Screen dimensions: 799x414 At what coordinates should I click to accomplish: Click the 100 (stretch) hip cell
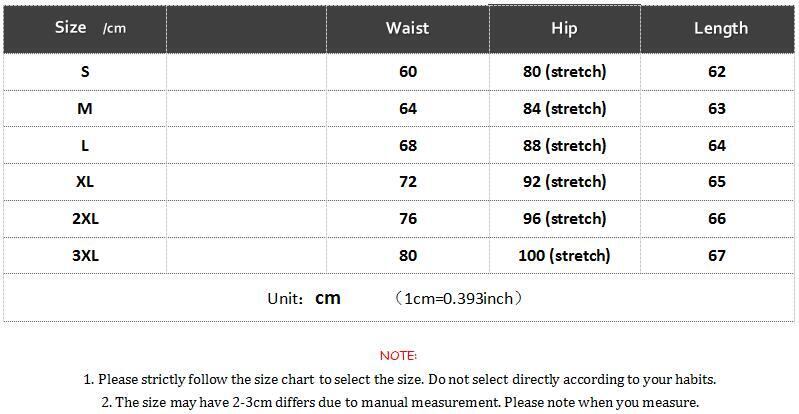point(564,255)
